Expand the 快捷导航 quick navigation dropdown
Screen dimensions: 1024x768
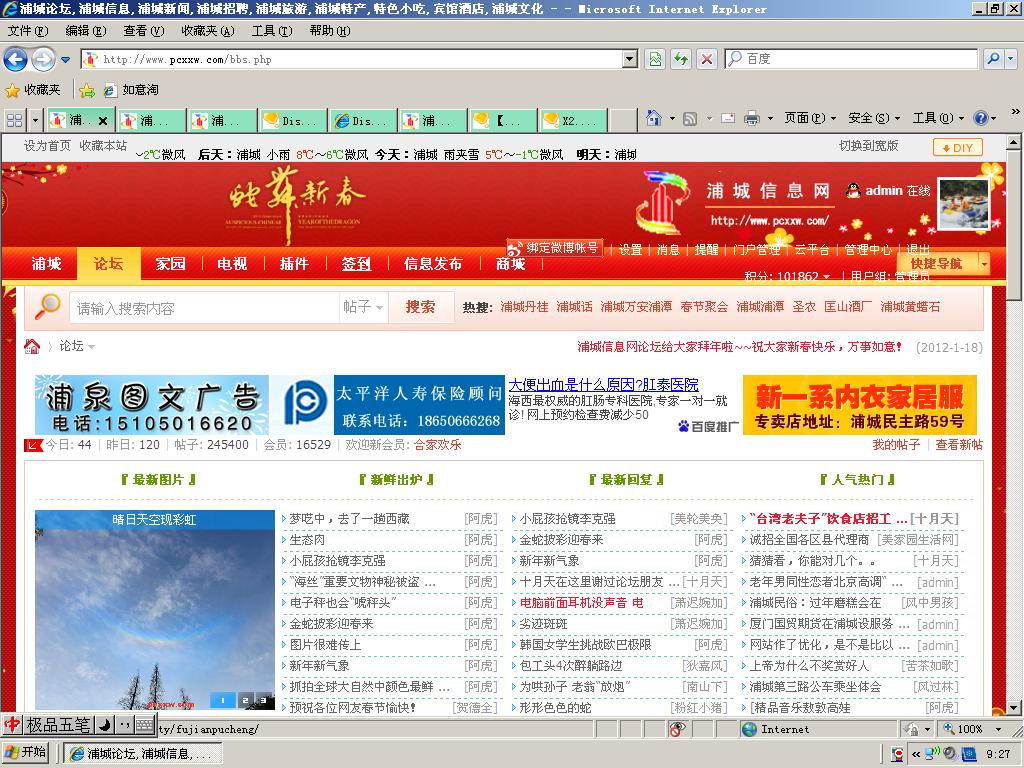[944, 263]
